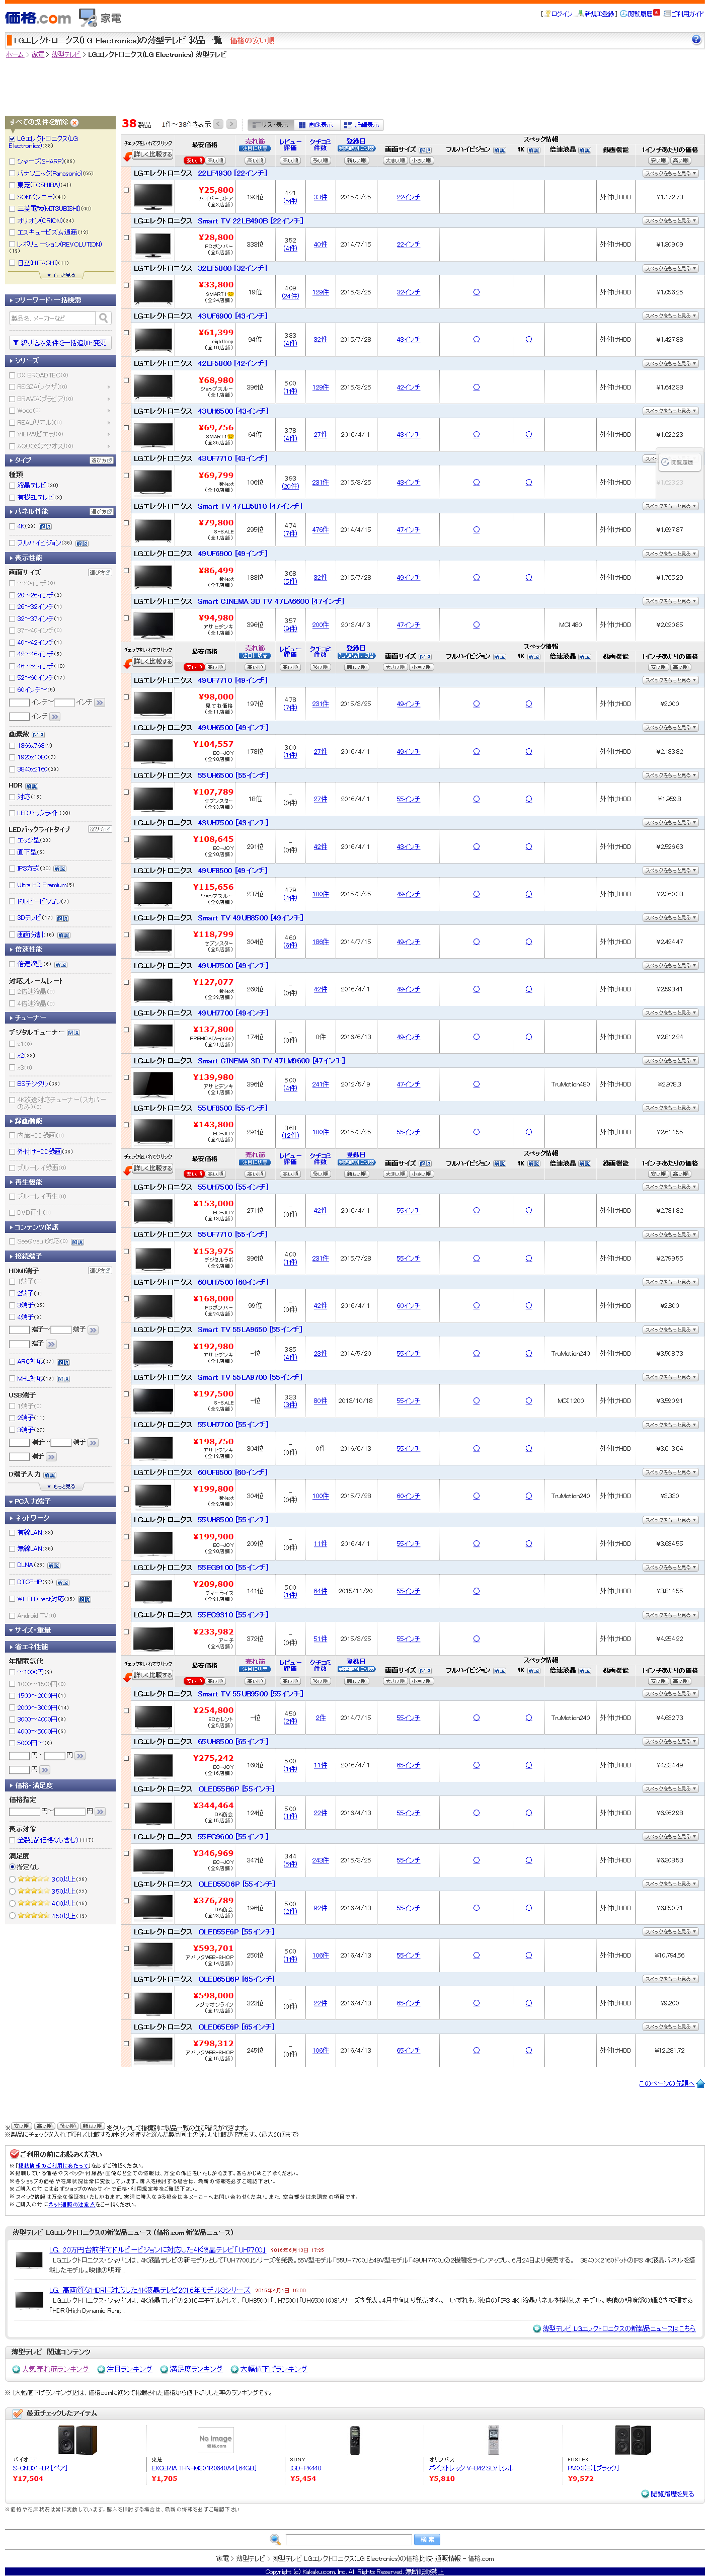Tick the 4K panel filter checkbox

pos(12,526)
